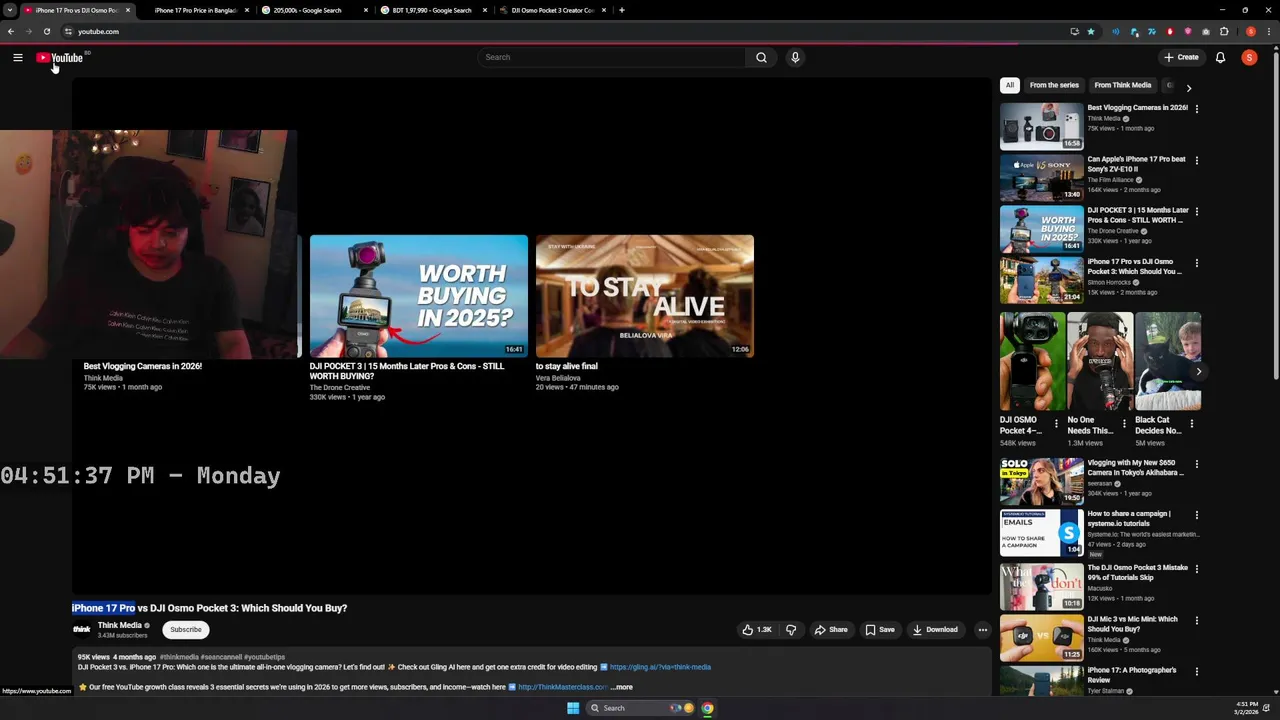Open more actions ellipsis under video
The height and width of the screenshot is (720, 1280).
click(982, 630)
